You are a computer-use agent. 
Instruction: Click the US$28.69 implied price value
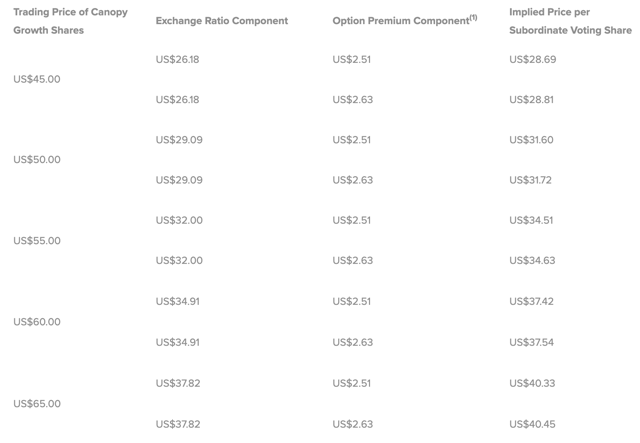(533, 60)
